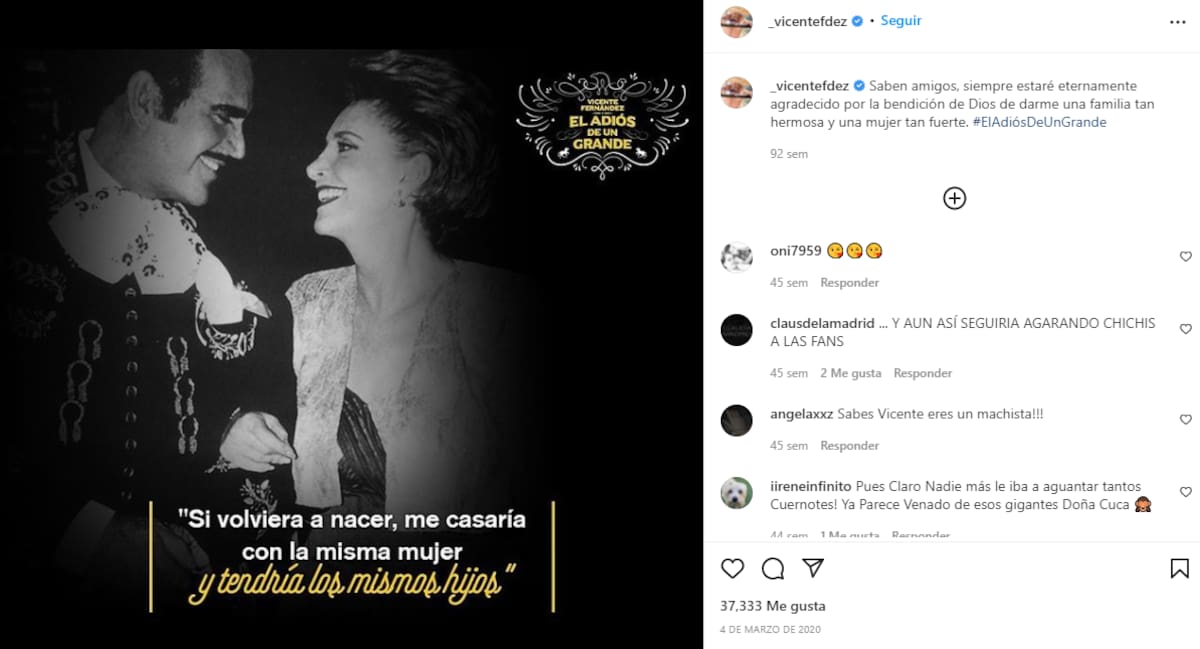Like angelaxxz's comment heart
1200x649 pixels.
(1186, 420)
